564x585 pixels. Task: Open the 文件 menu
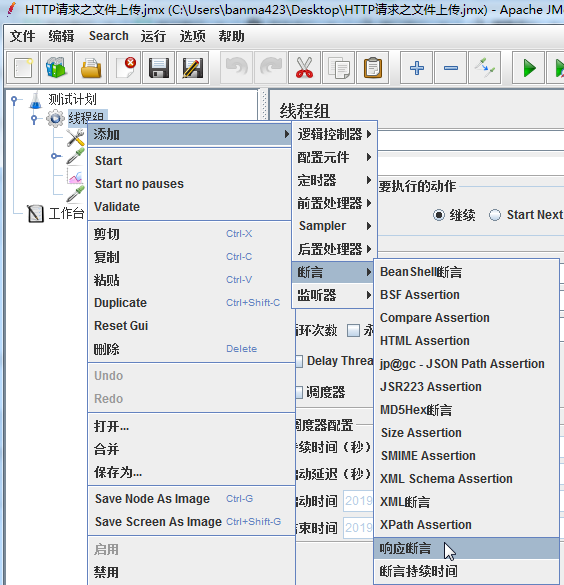pos(22,36)
